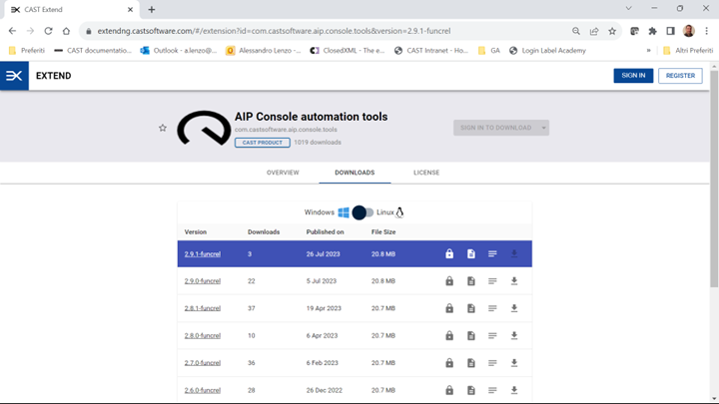Toggle the browser side panel icon

pos(670,31)
